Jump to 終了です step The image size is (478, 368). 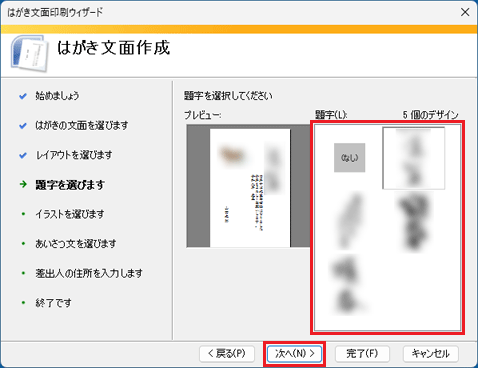coord(53,303)
